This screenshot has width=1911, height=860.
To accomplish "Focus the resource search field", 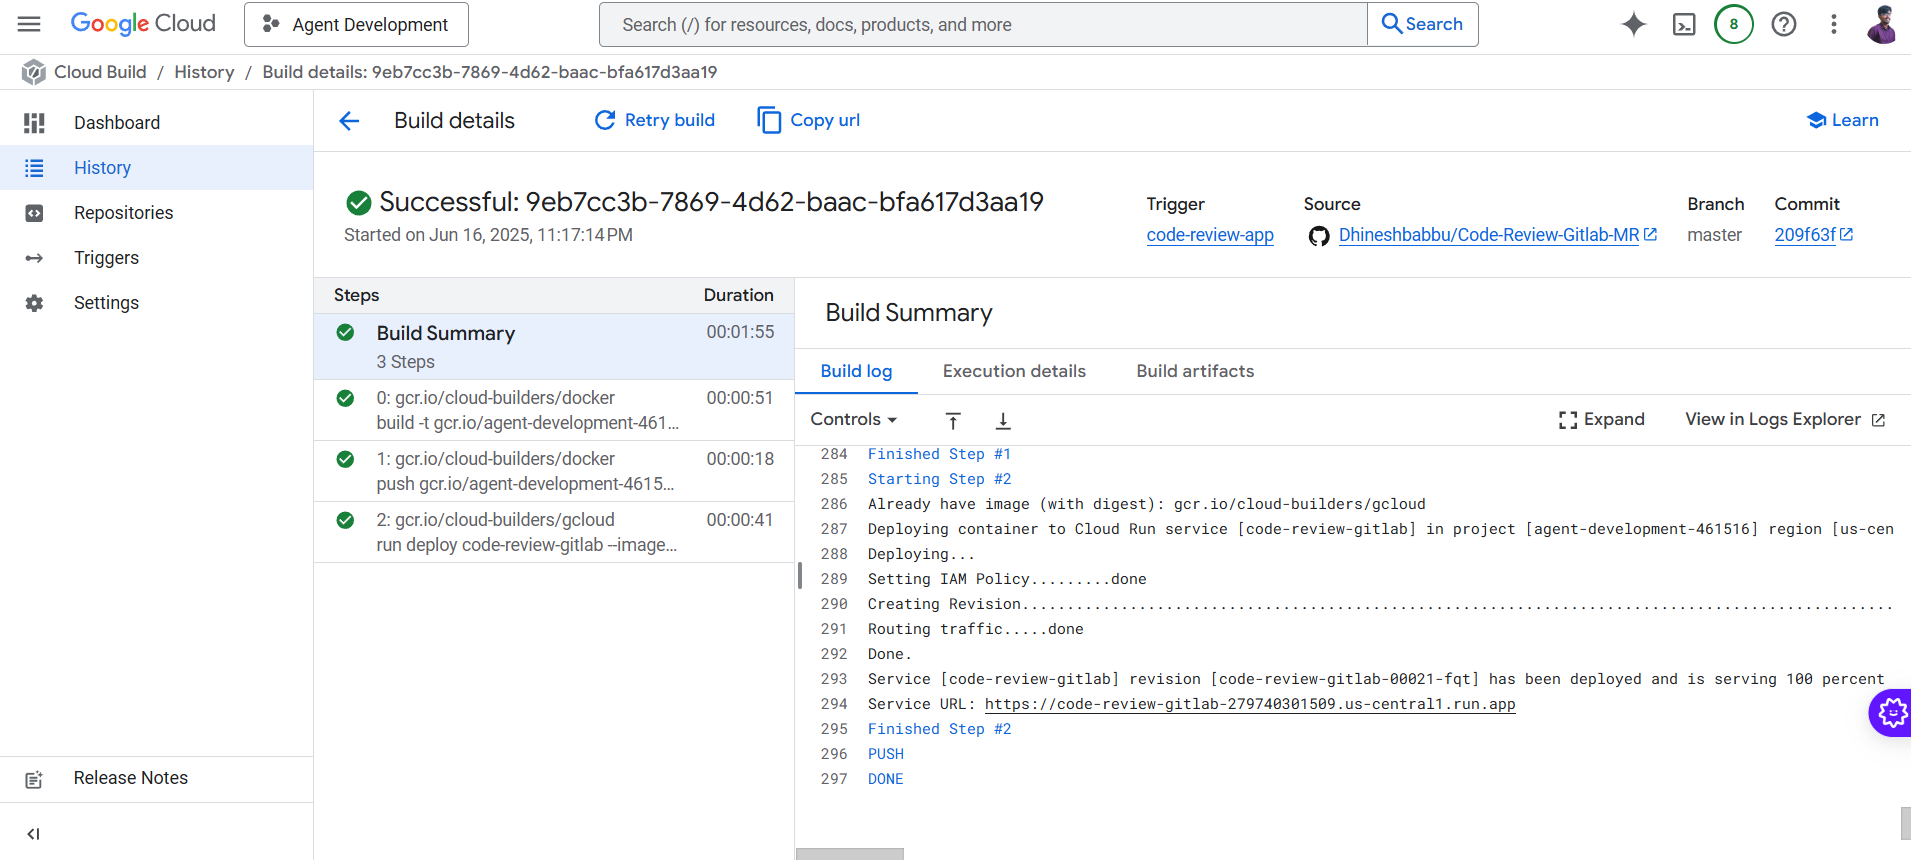I will (983, 24).
